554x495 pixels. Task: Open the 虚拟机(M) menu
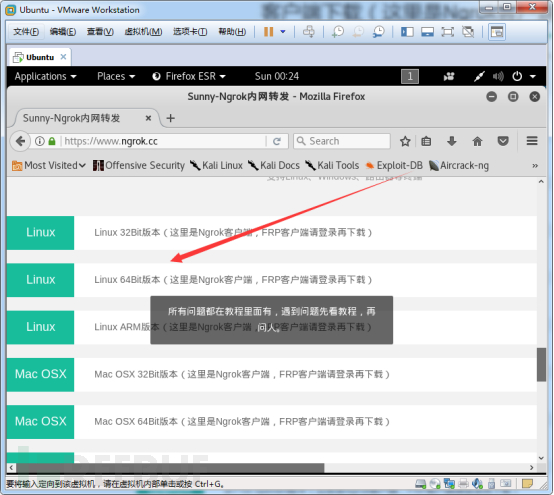143,32
